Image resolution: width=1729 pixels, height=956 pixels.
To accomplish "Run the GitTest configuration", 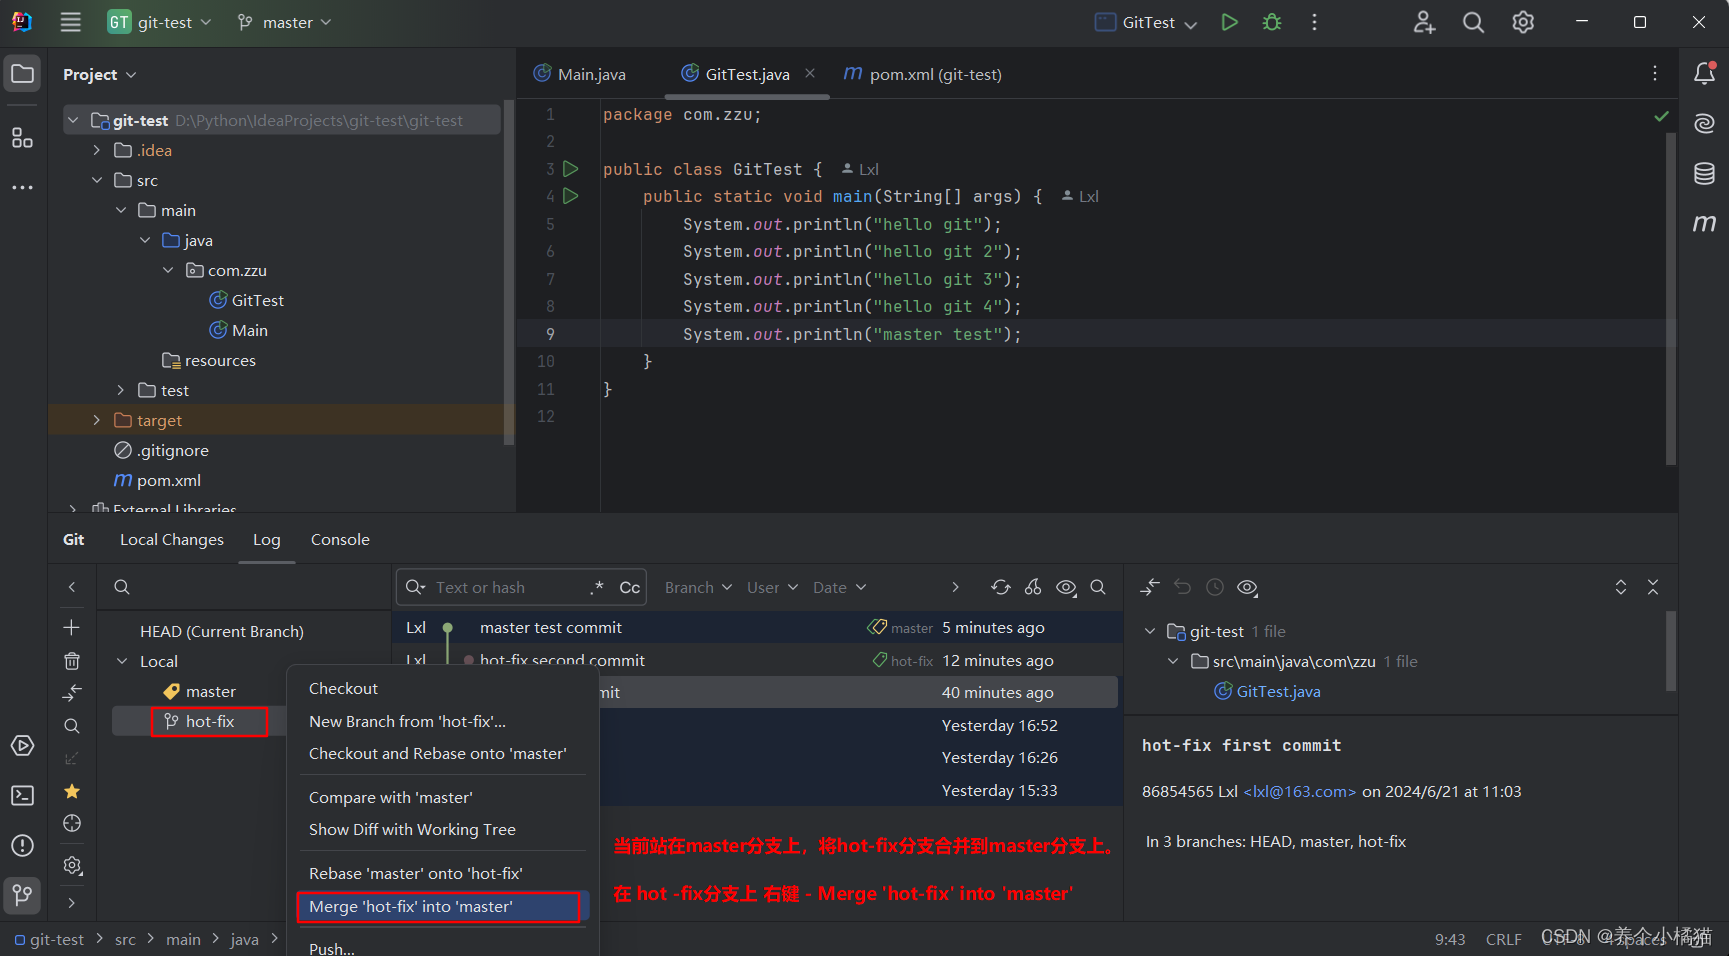I will click(x=1229, y=22).
